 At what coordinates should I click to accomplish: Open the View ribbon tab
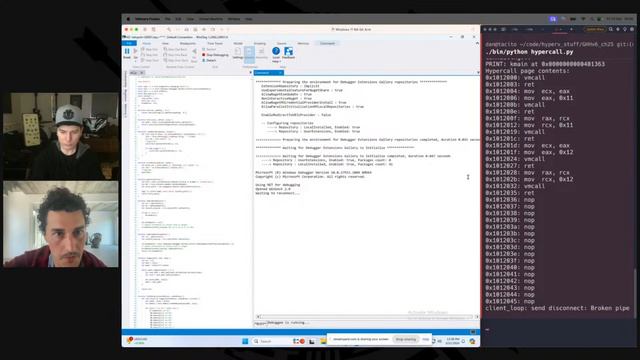coord(165,43)
